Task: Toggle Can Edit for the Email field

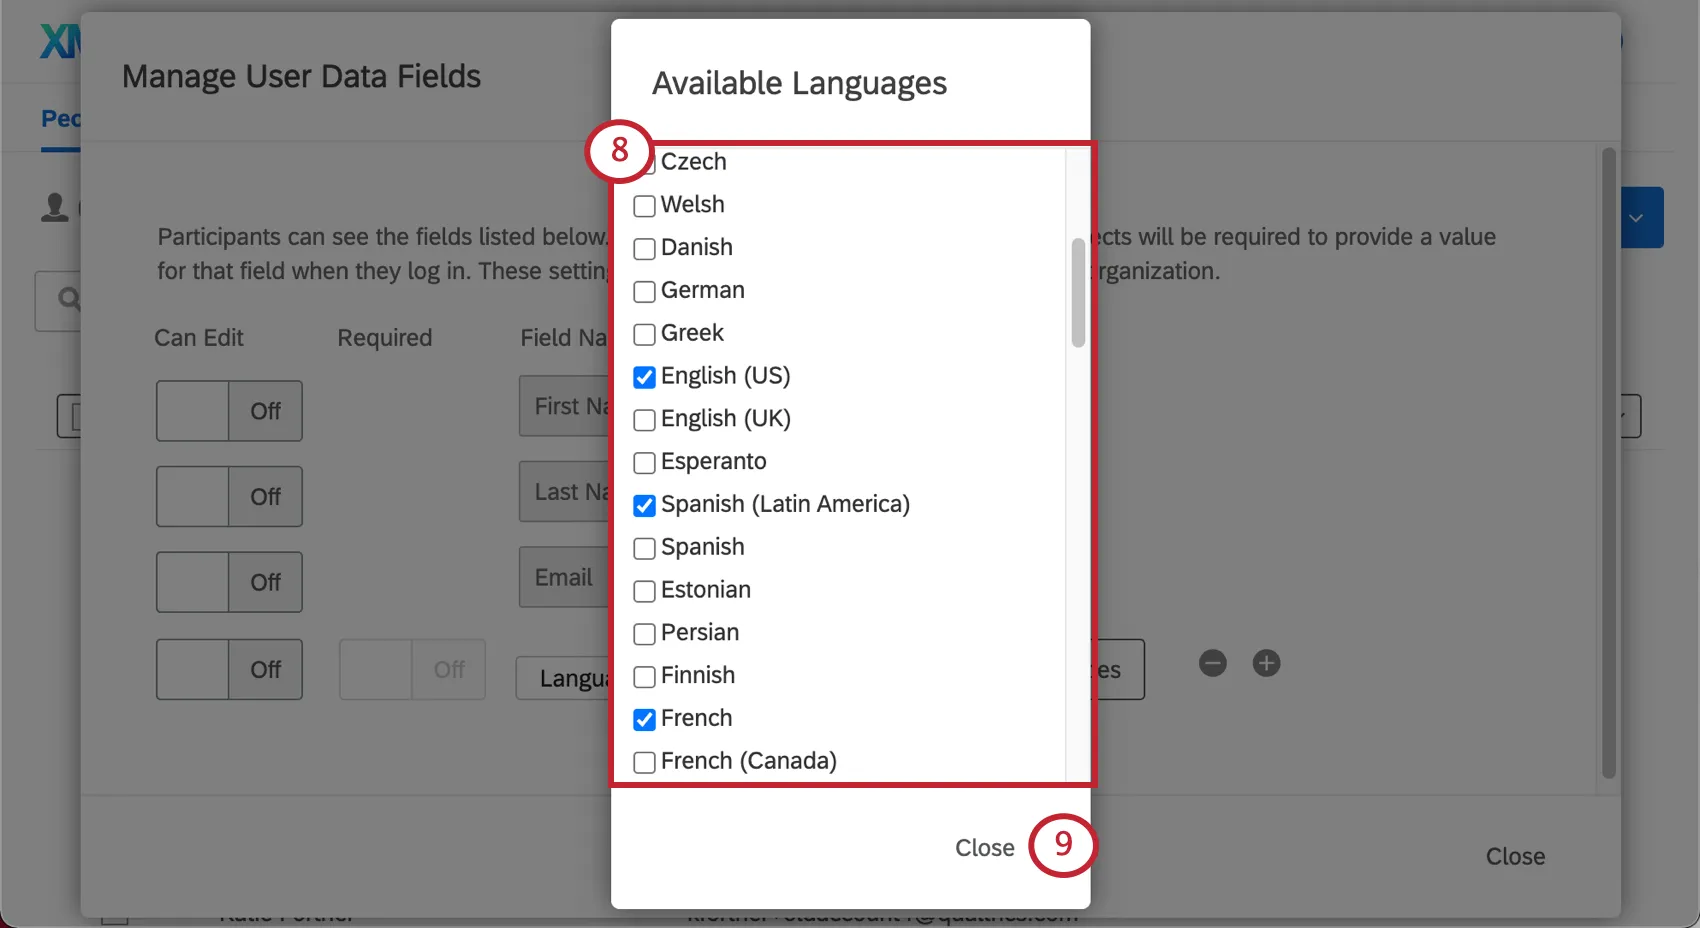Action: point(228,581)
